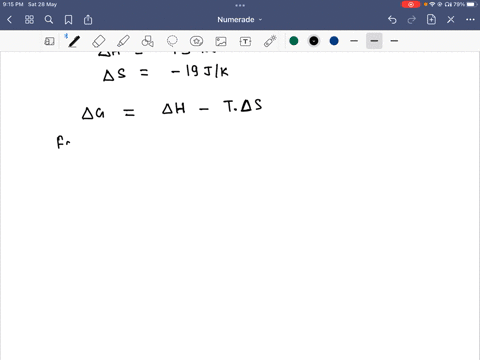
Task: Tap the handwritten ΔG equation on the page
Action: pyautogui.click(x=172, y=109)
